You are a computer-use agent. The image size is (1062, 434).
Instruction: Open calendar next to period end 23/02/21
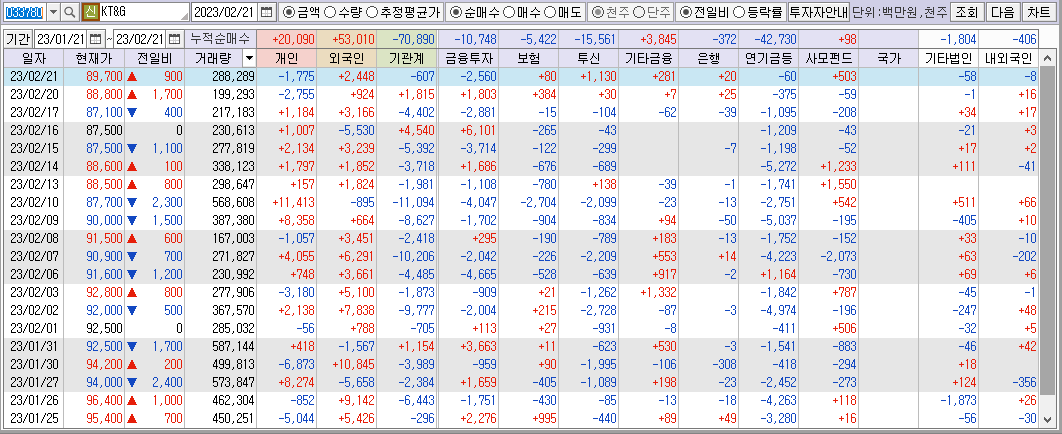pyautogui.click(x=175, y=39)
